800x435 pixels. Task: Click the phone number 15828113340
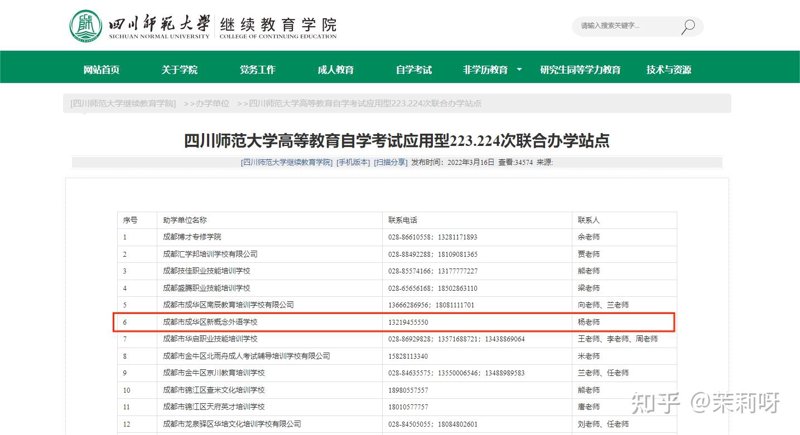(408, 356)
